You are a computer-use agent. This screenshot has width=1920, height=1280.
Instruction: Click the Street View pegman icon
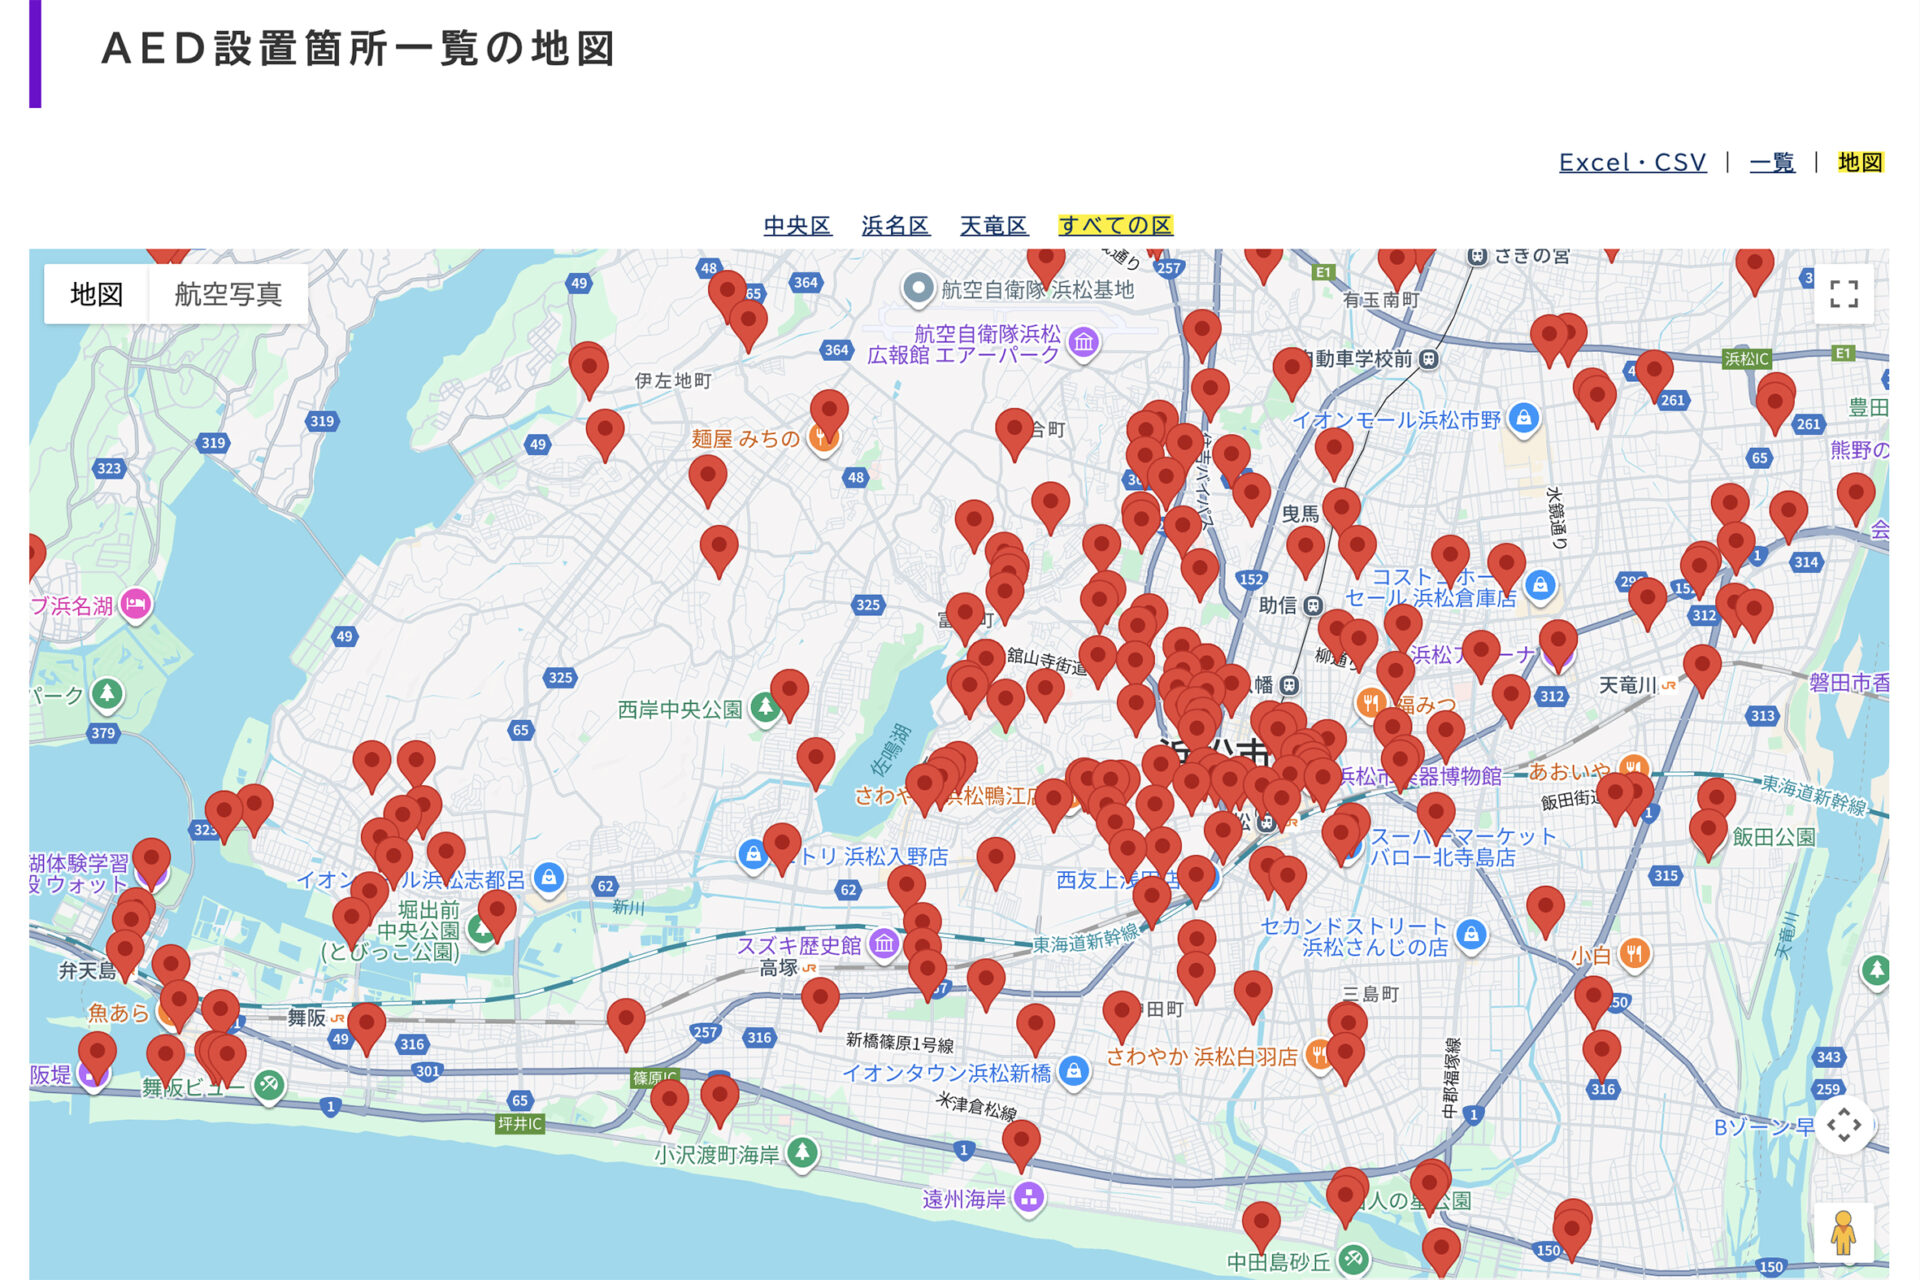click(x=1843, y=1232)
